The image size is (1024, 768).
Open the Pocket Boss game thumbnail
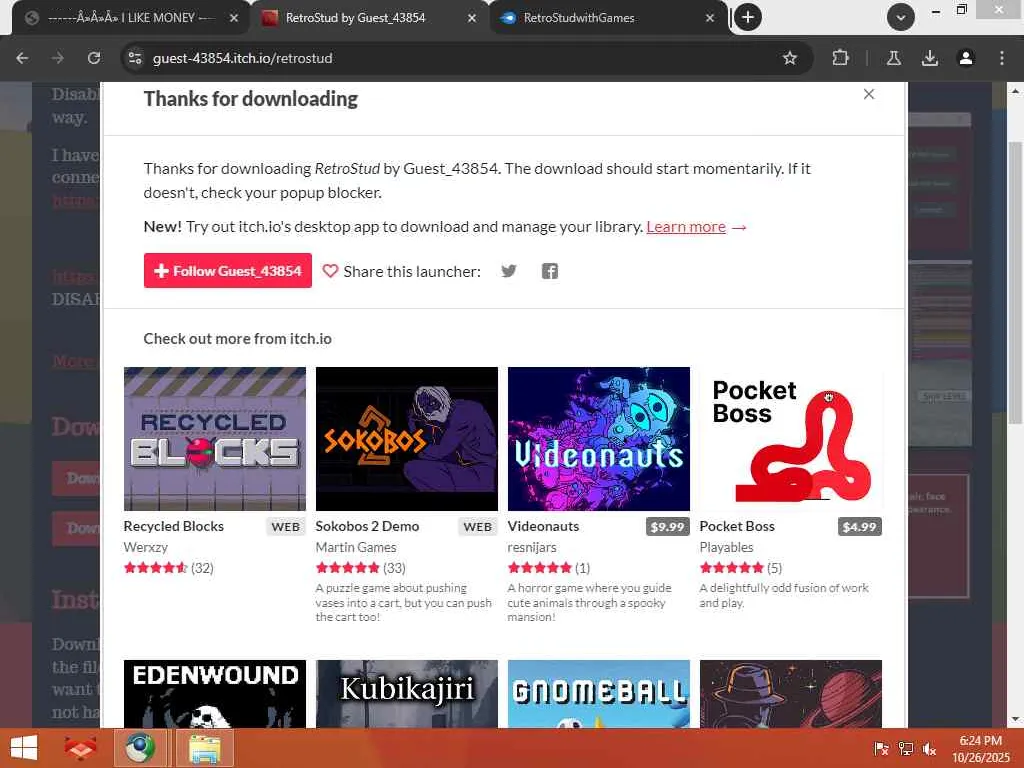[791, 439]
